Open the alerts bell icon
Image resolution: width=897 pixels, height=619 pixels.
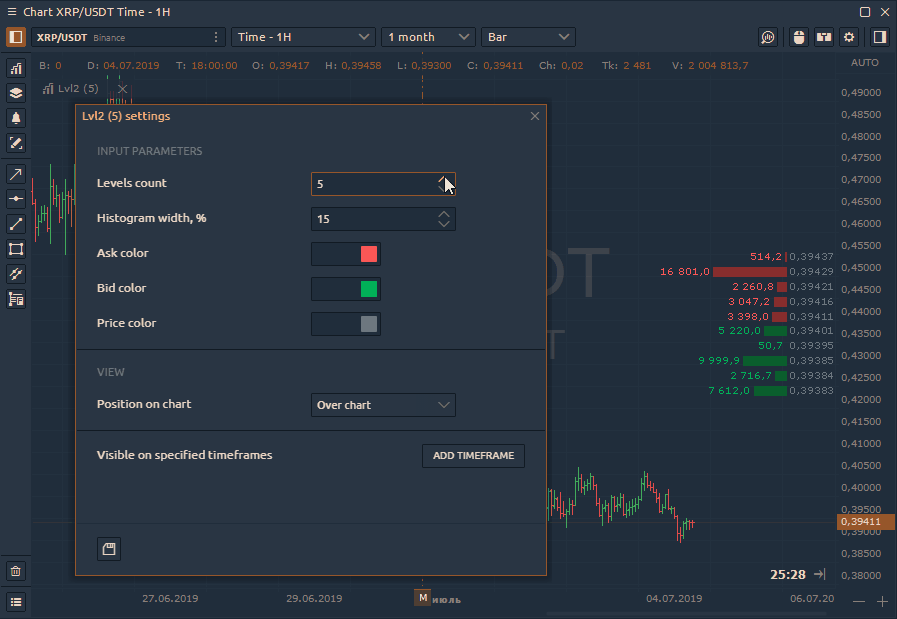pyautogui.click(x=16, y=118)
